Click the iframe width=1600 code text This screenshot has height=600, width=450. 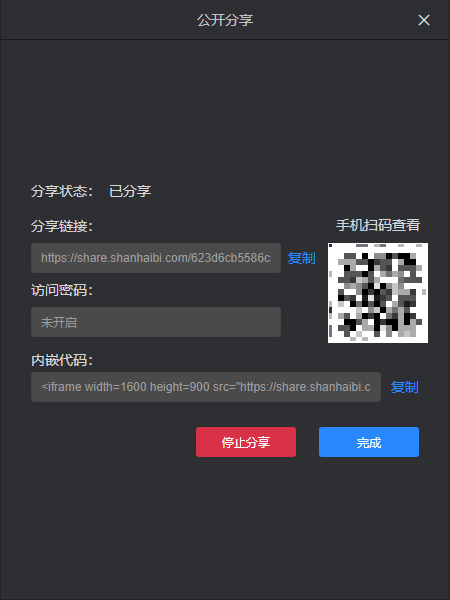[206, 387]
